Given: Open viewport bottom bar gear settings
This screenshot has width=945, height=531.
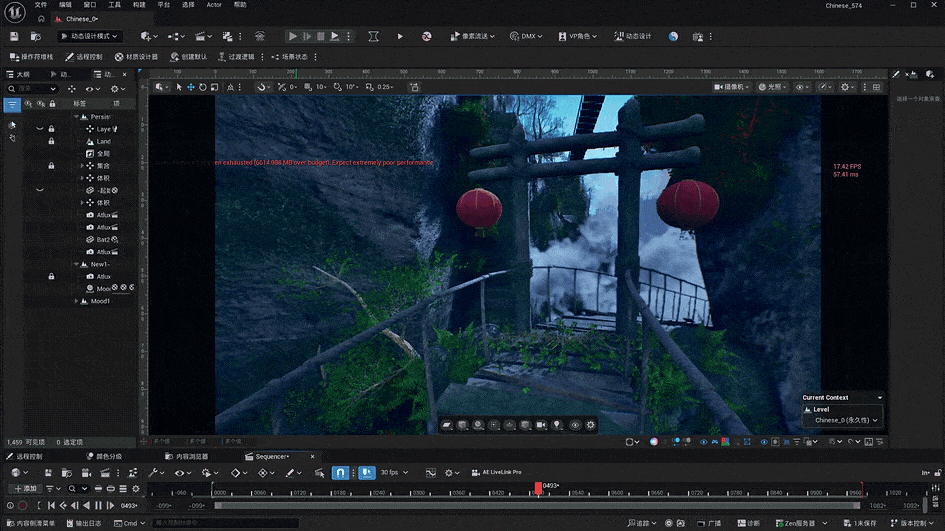Looking at the screenshot, I should tap(591, 425).
